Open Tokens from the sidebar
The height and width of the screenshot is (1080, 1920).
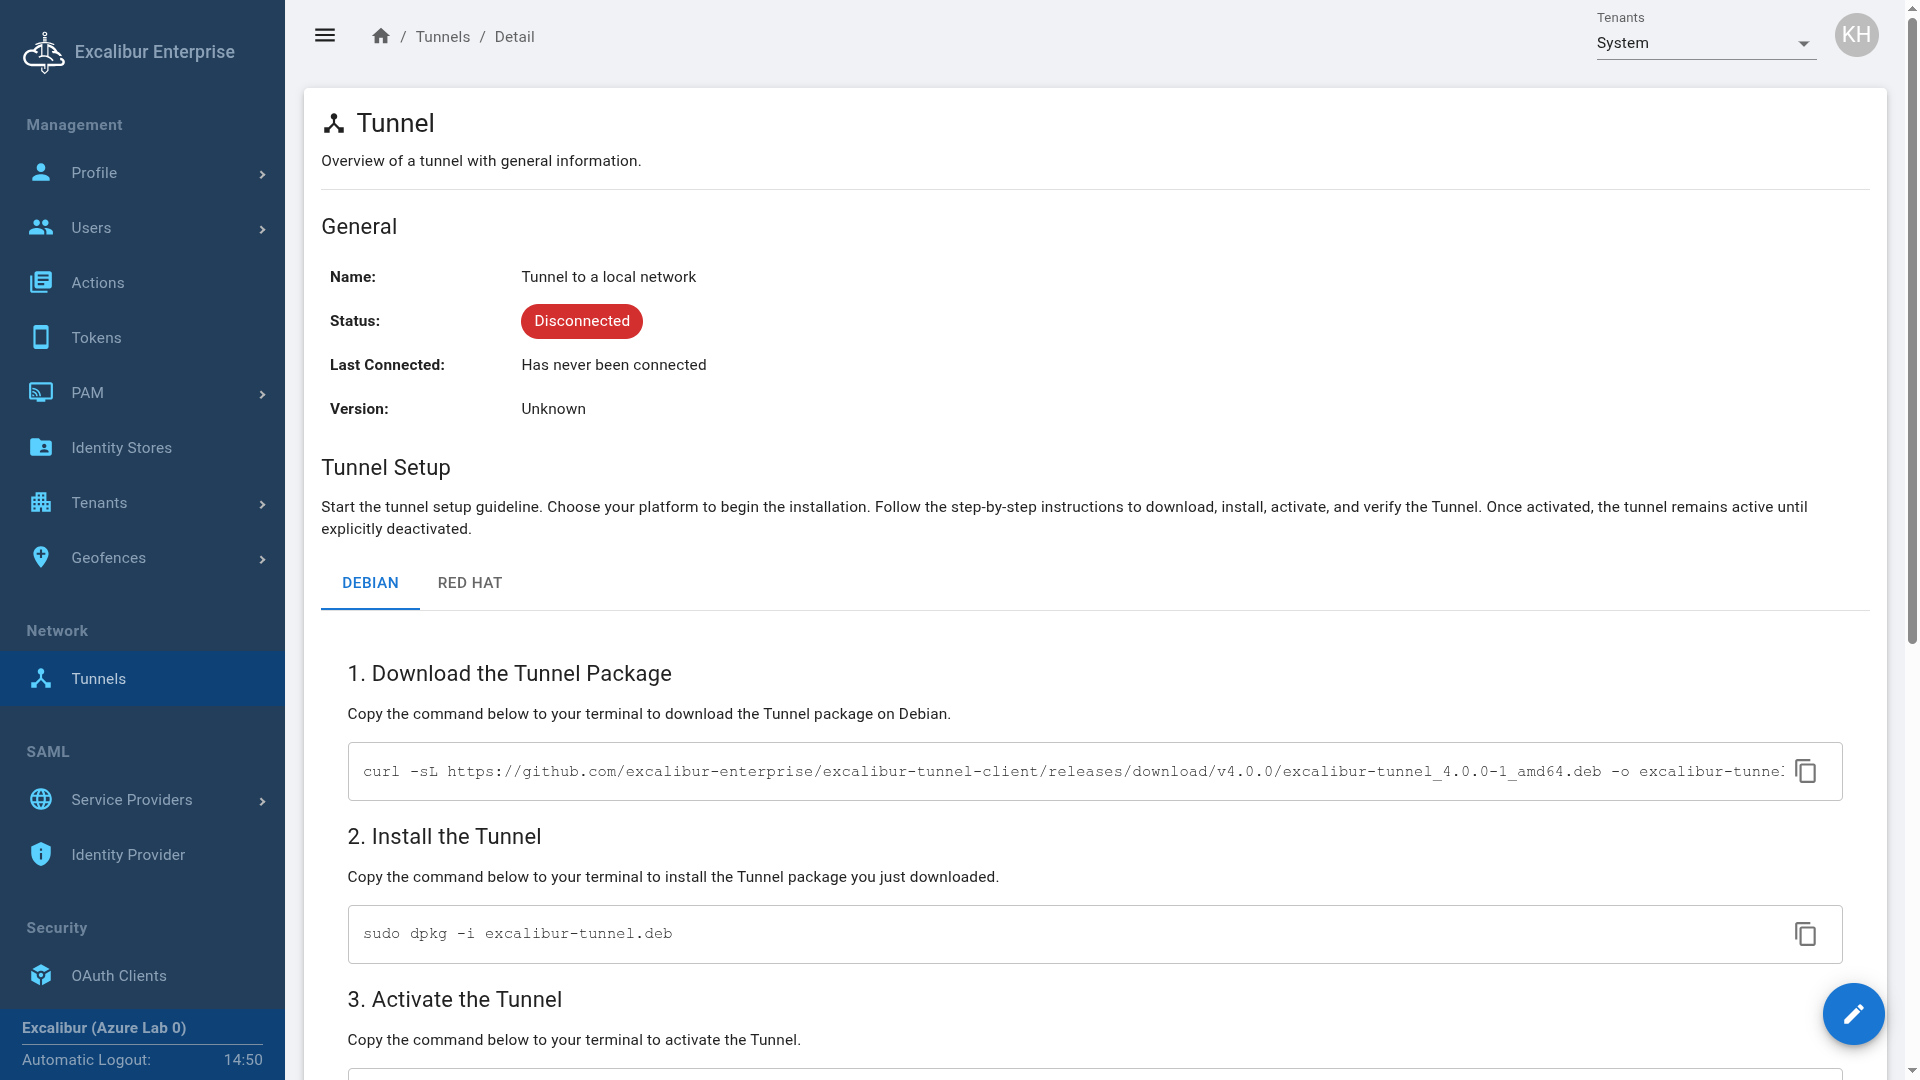pyautogui.click(x=96, y=338)
